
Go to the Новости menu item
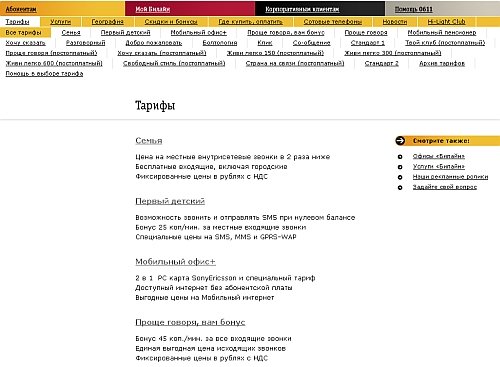click(395, 22)
